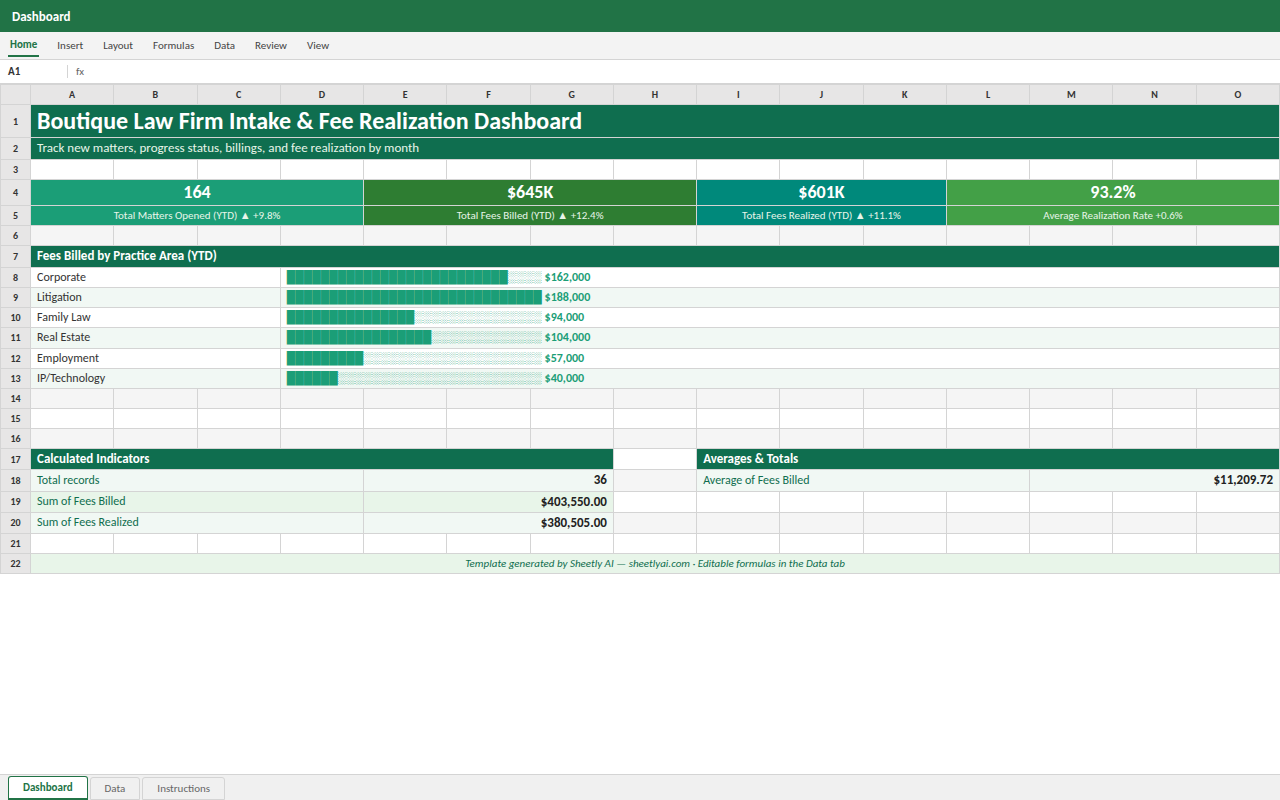Open the Layout ribbon tab
This screenshot has width=1280, height=800.
[118, 45]
